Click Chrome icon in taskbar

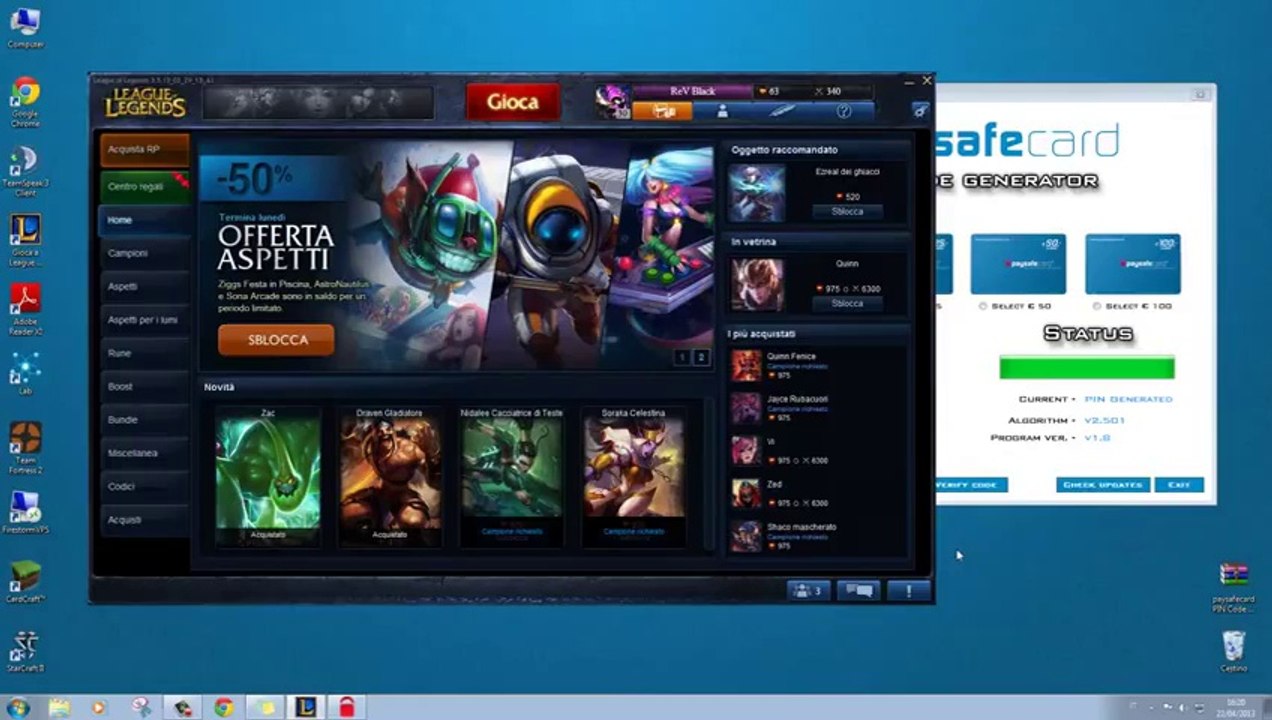pyautogui.click(x=223, y=708)
